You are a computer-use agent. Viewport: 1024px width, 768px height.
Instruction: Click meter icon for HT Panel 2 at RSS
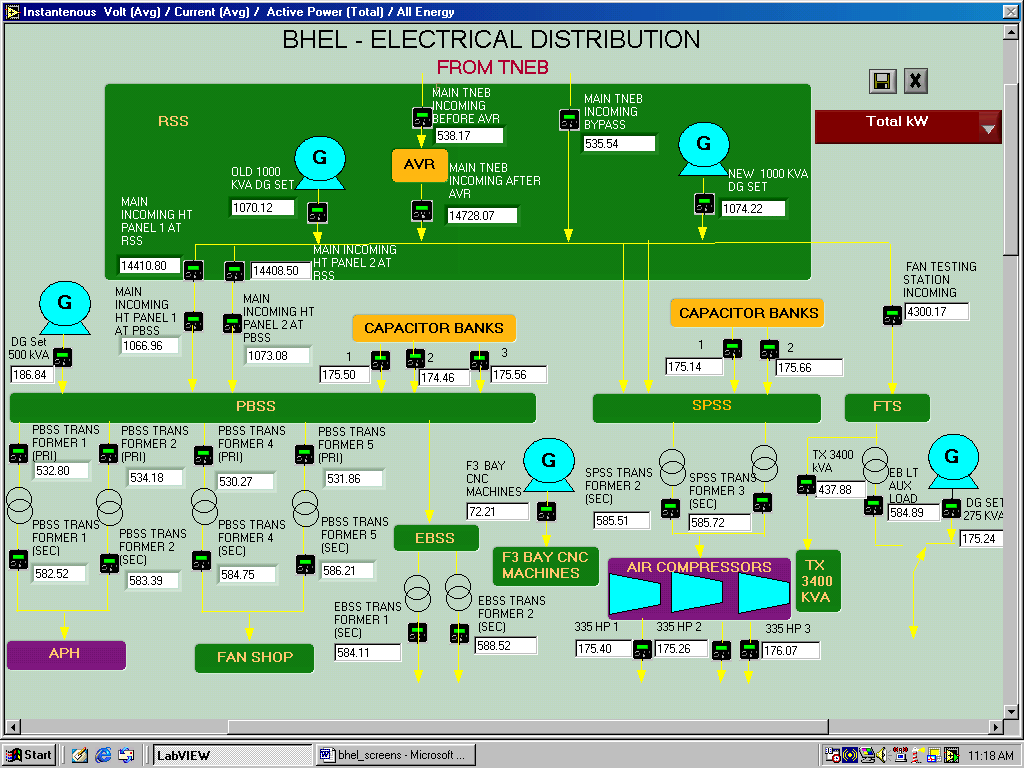point(234,271)
